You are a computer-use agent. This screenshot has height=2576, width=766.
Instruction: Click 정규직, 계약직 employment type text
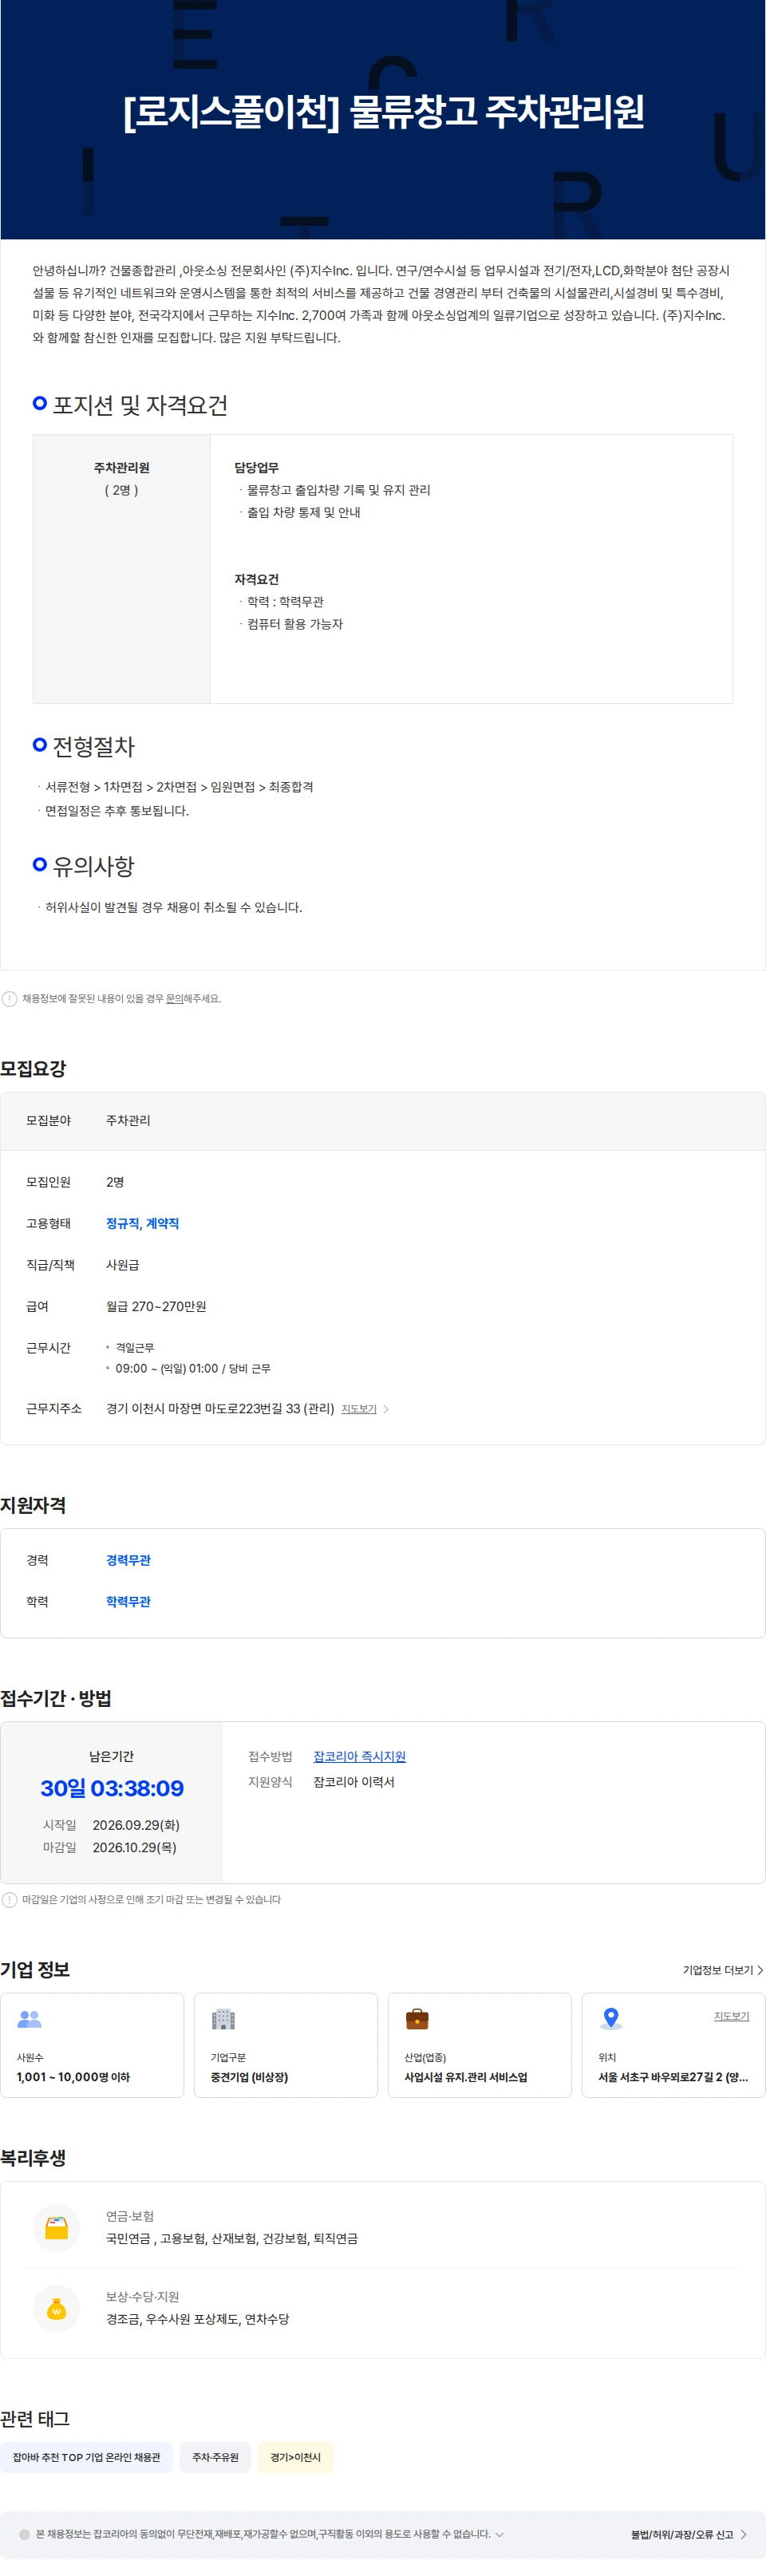tap(142, 1223)
